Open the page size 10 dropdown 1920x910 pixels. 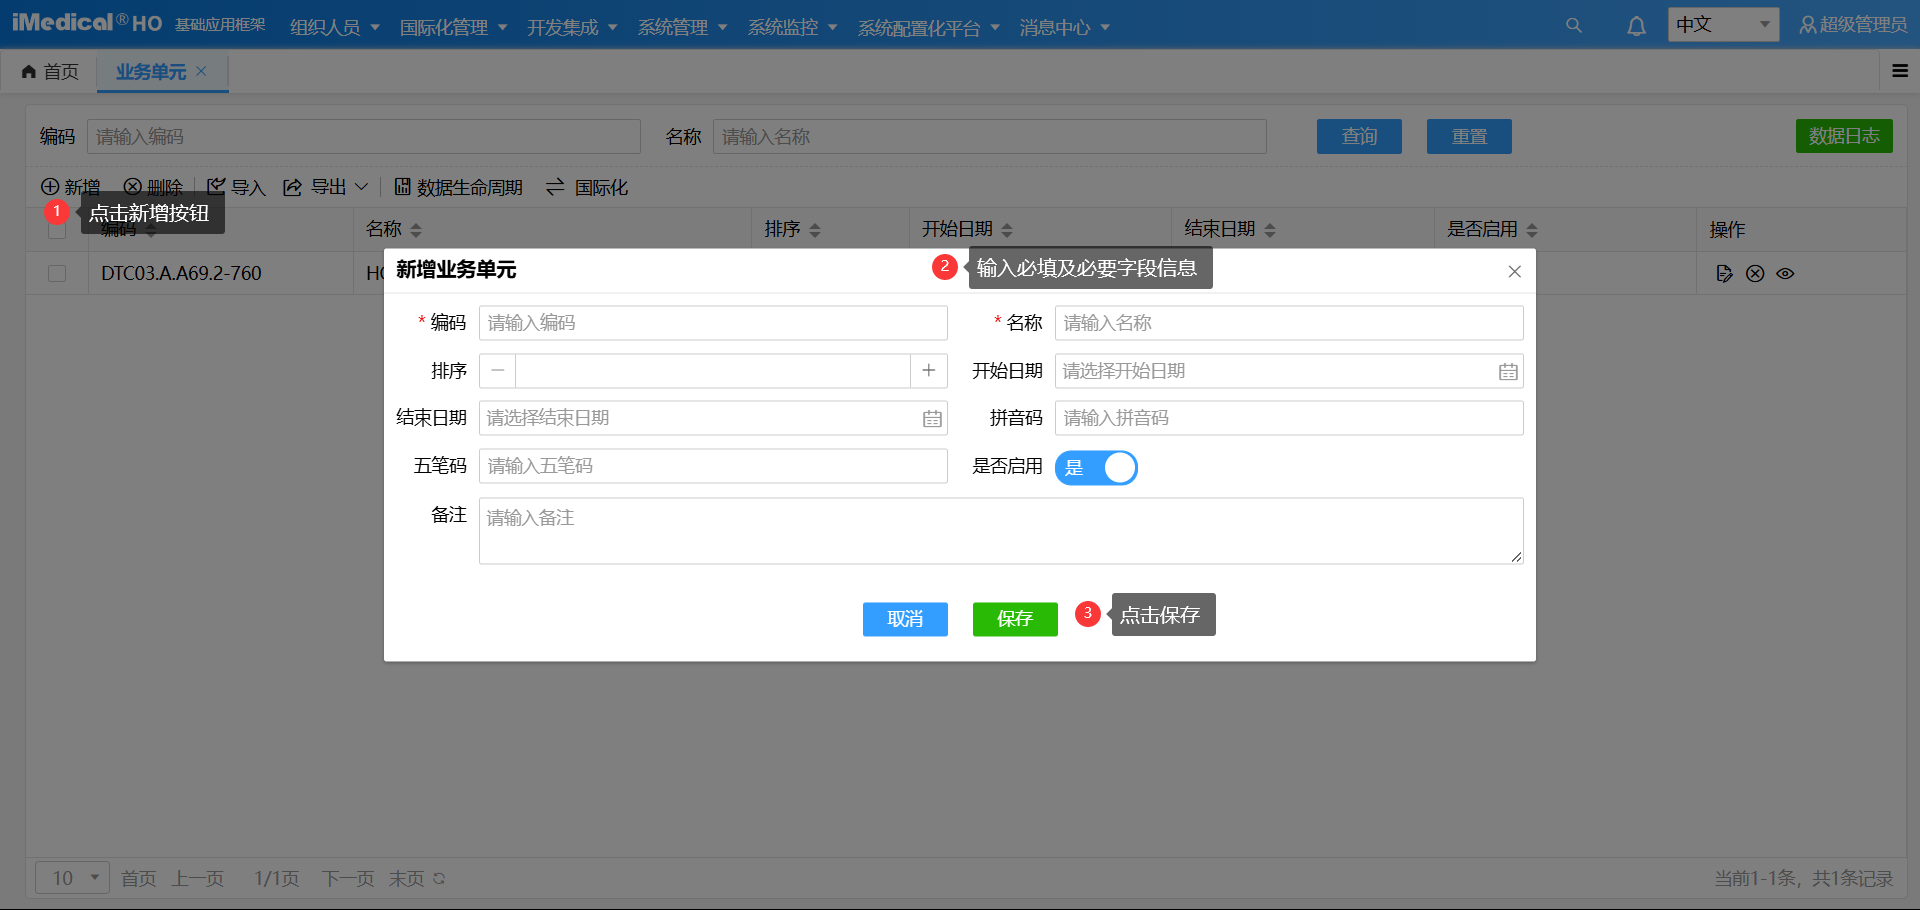(x=72, y=878)
